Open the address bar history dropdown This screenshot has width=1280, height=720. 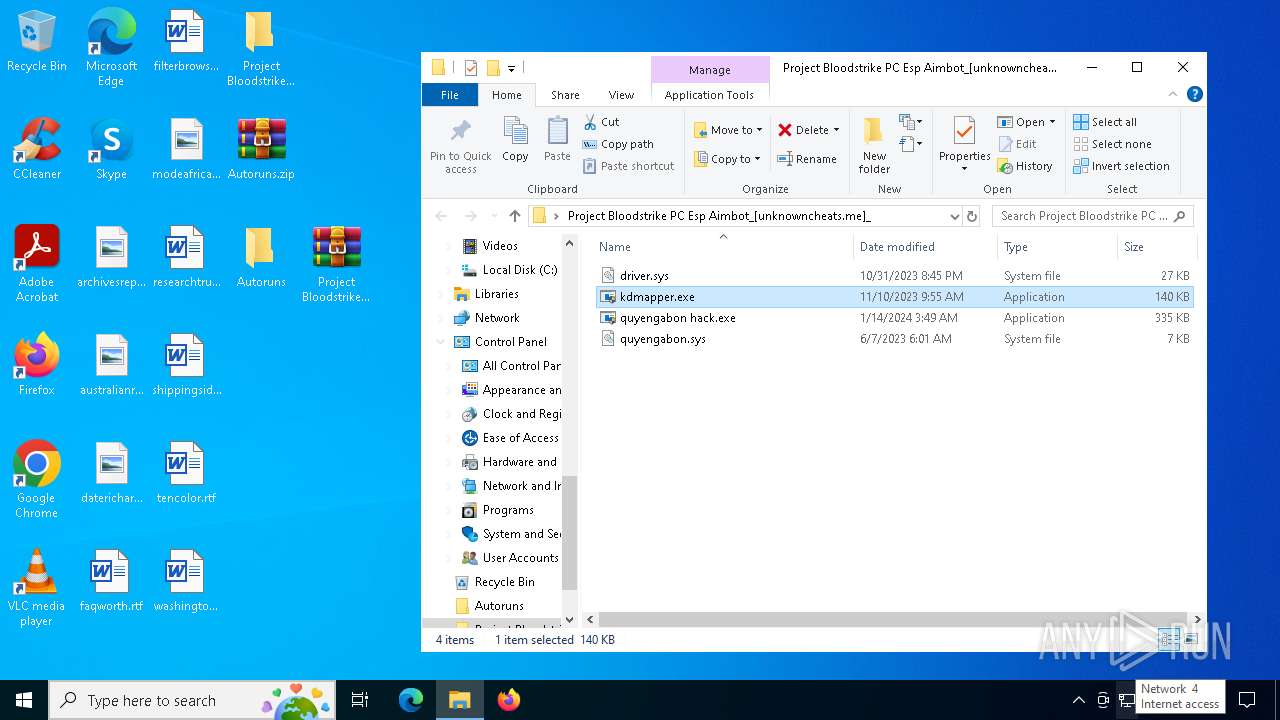tap(955, 216)
